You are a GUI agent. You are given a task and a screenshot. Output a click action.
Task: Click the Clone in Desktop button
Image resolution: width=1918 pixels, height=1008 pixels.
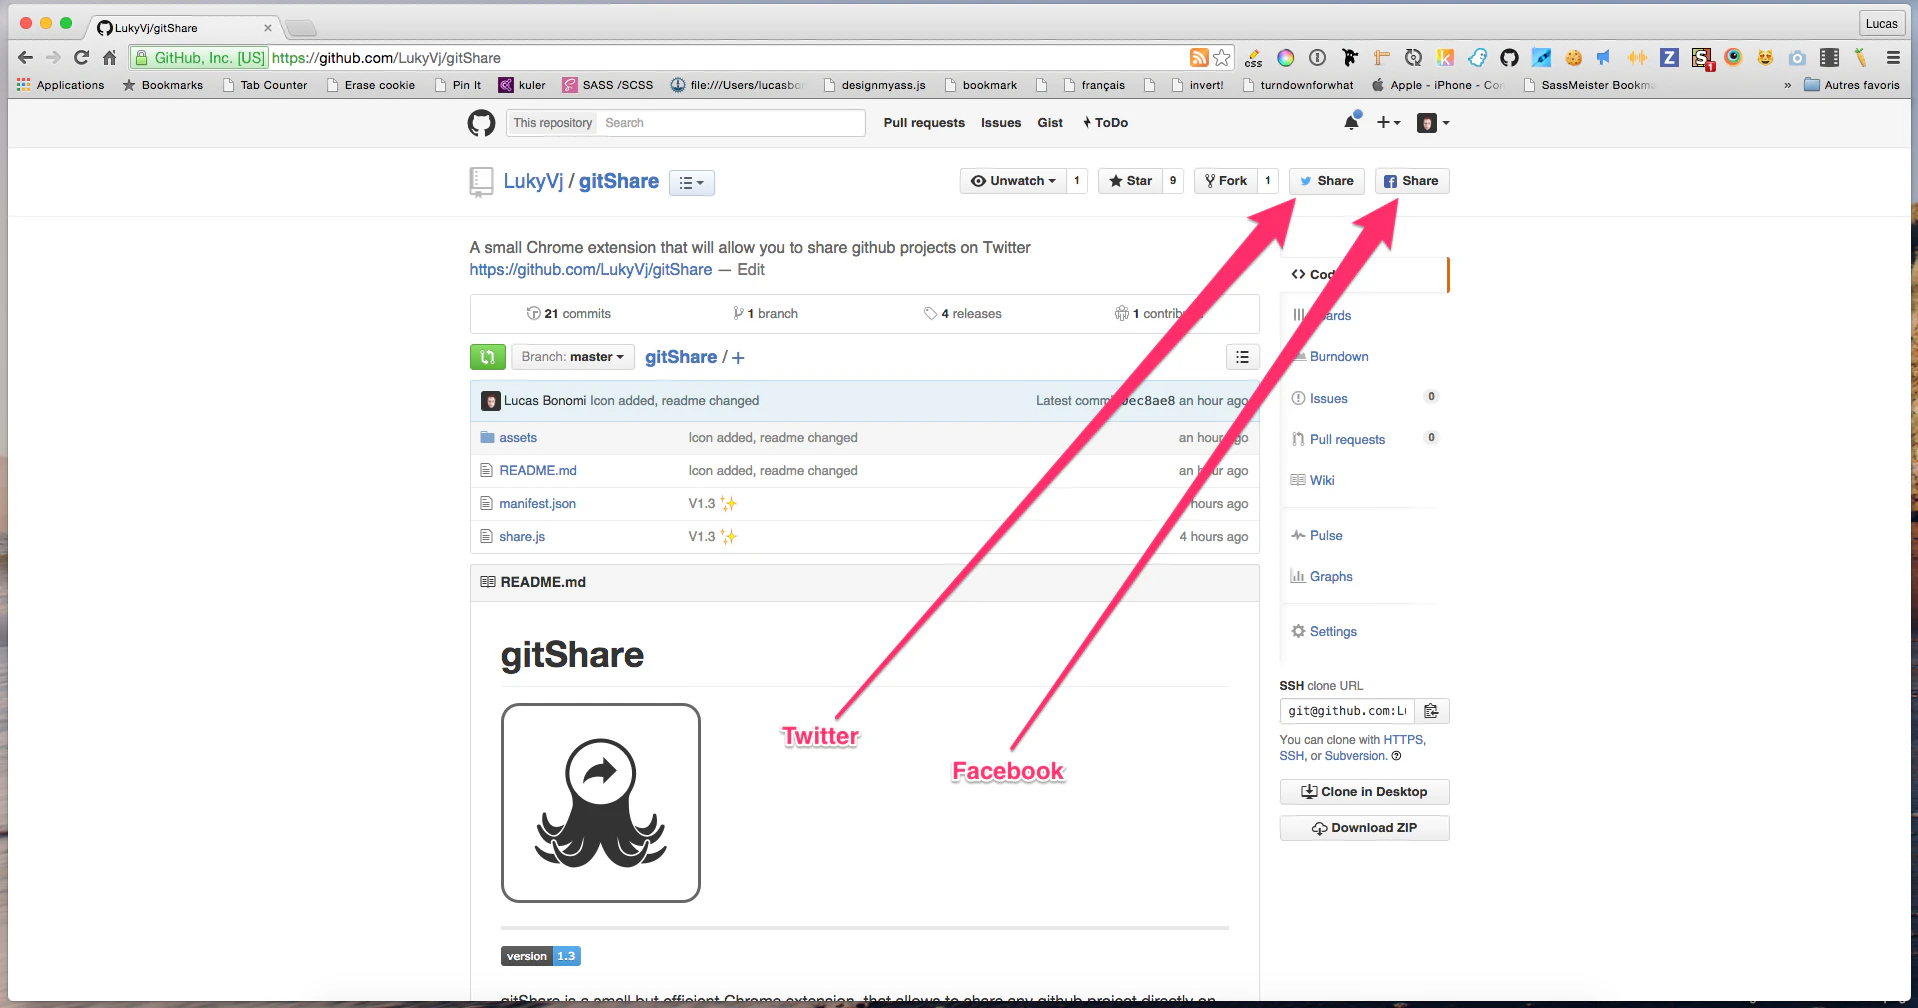[1363, 791]
